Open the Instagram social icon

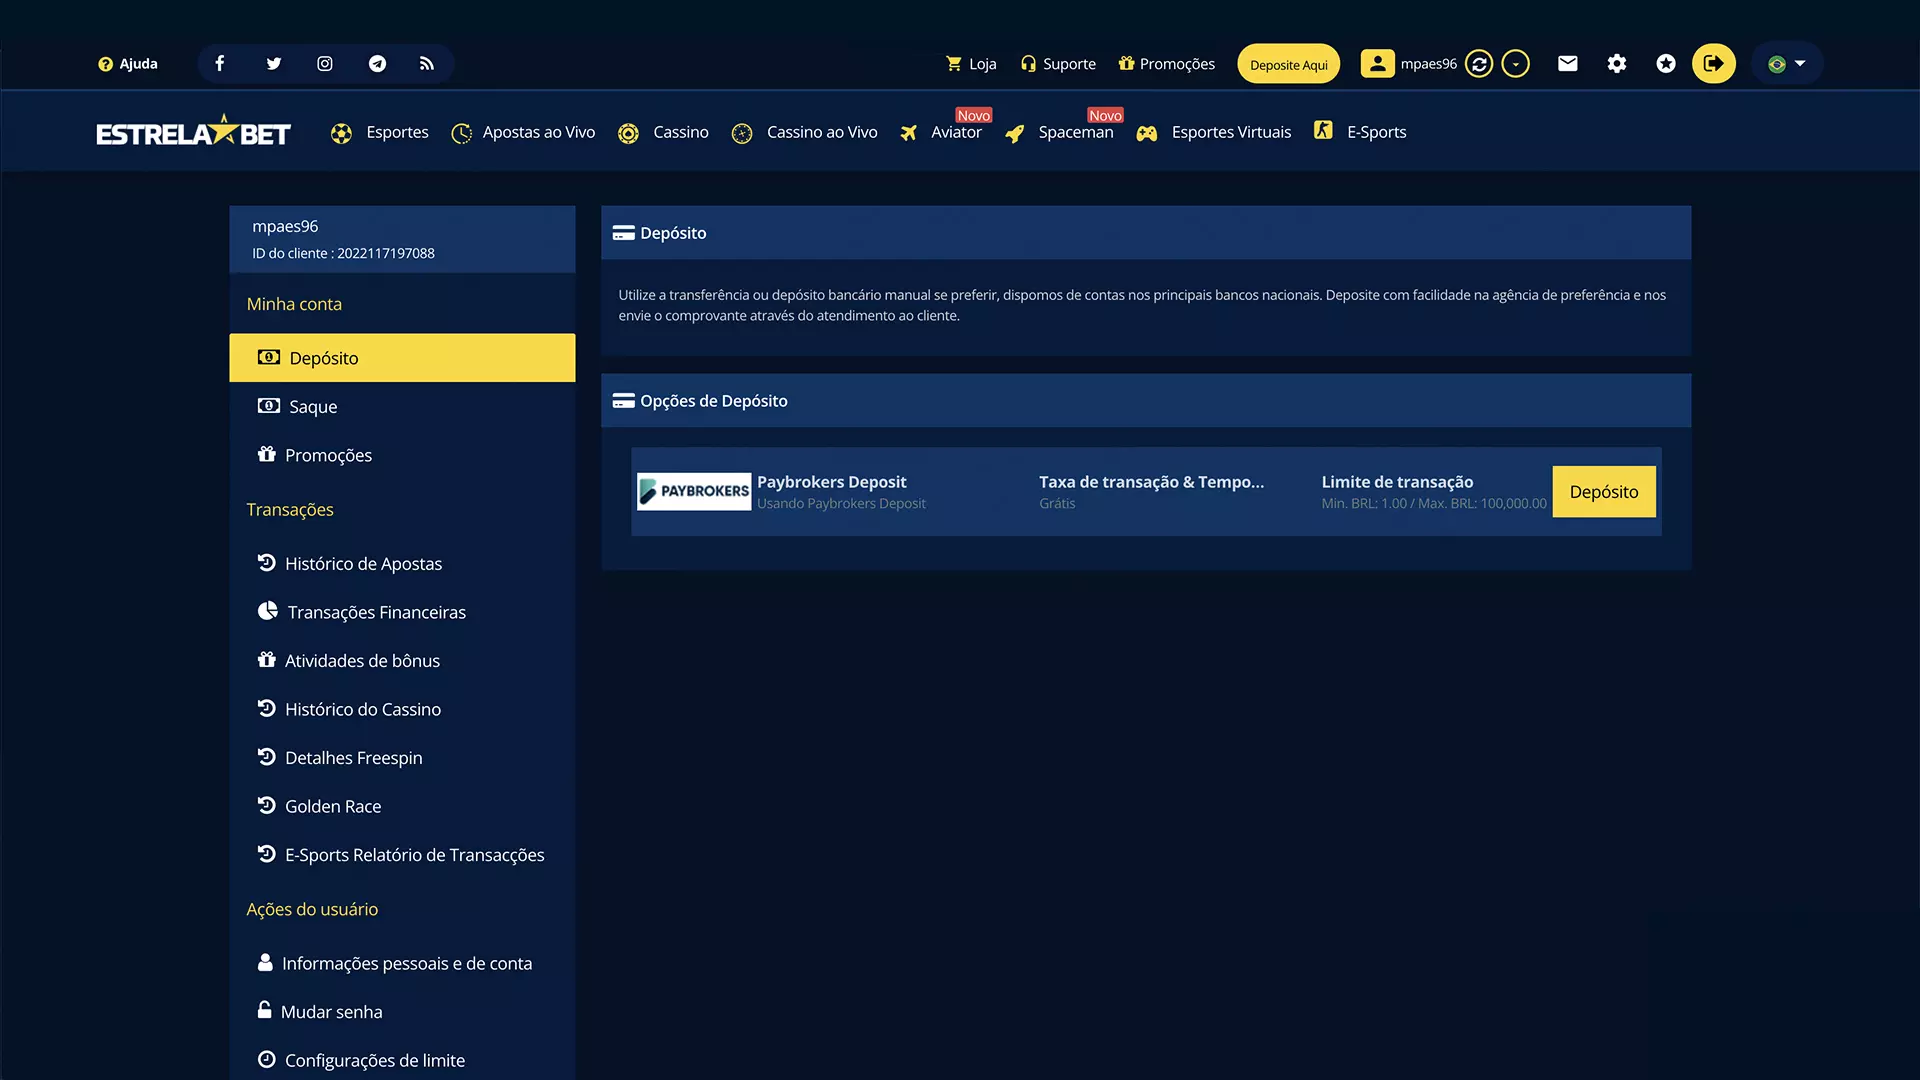(x=325, y=64)
